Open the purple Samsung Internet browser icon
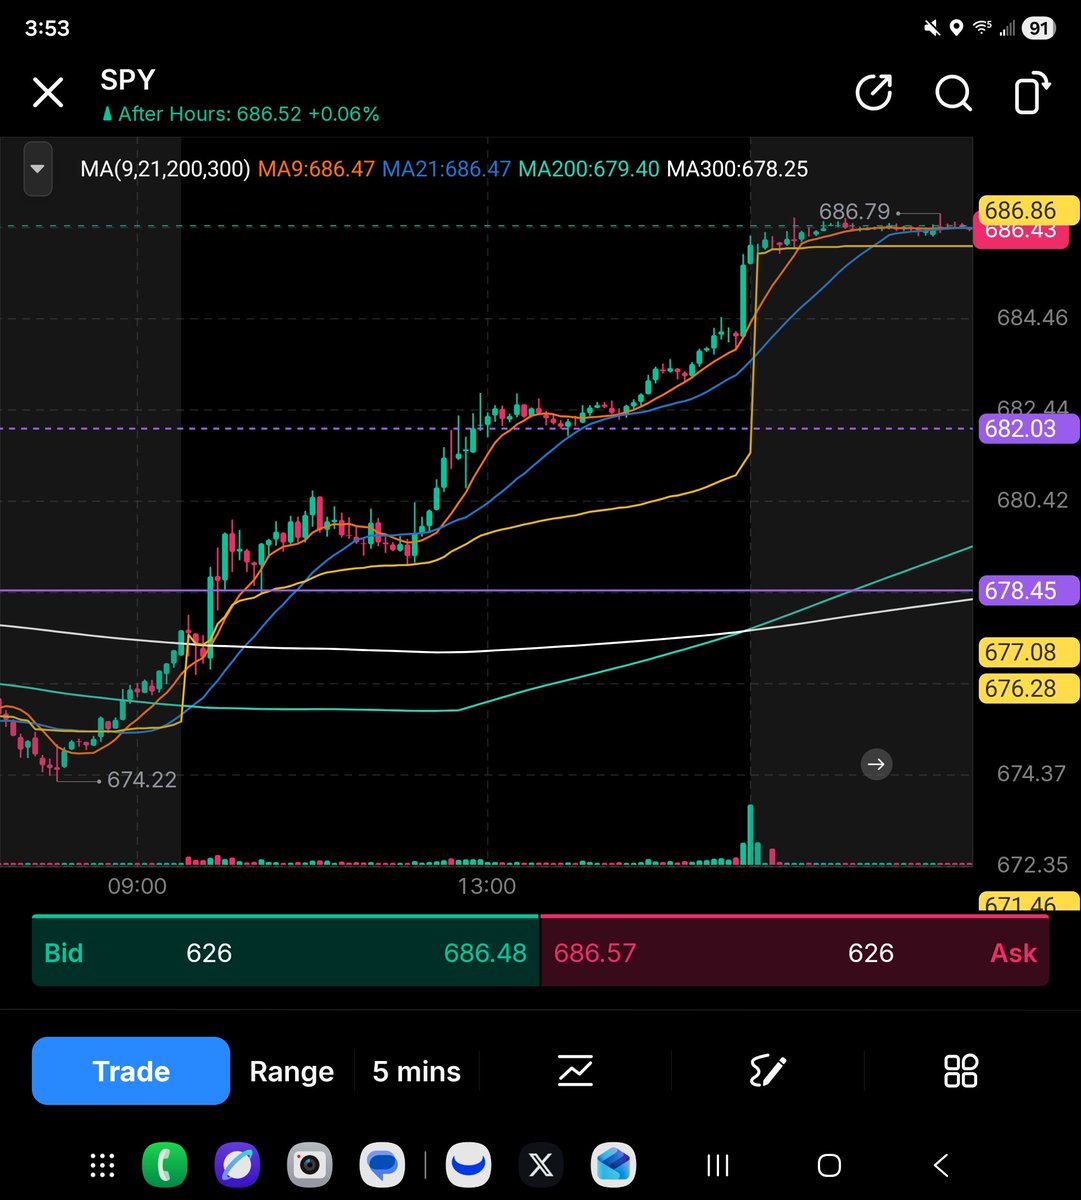The height and width of the screenshot is (1200, 1081). pos(237,1165)
